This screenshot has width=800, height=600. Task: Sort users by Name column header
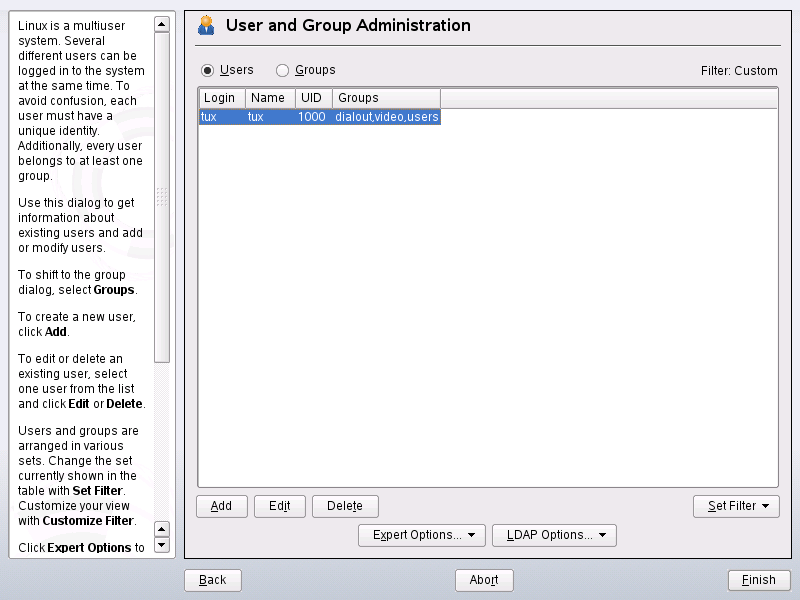coord(269,98)
